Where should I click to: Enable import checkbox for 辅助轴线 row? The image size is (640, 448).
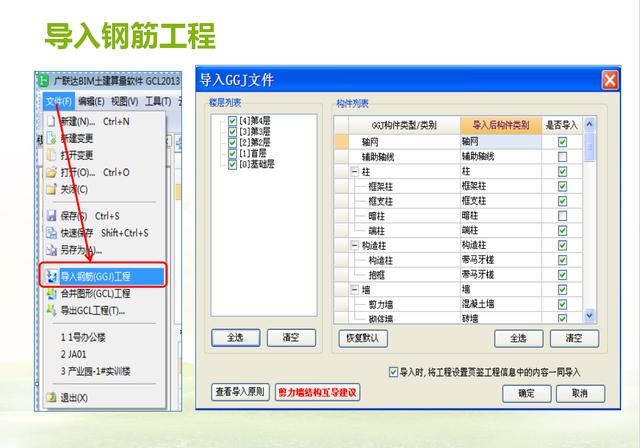(562, 157)
